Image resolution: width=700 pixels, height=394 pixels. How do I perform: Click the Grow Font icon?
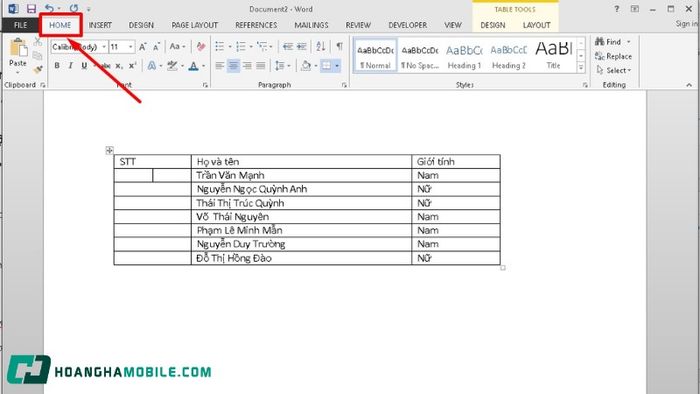pos(142,46)
